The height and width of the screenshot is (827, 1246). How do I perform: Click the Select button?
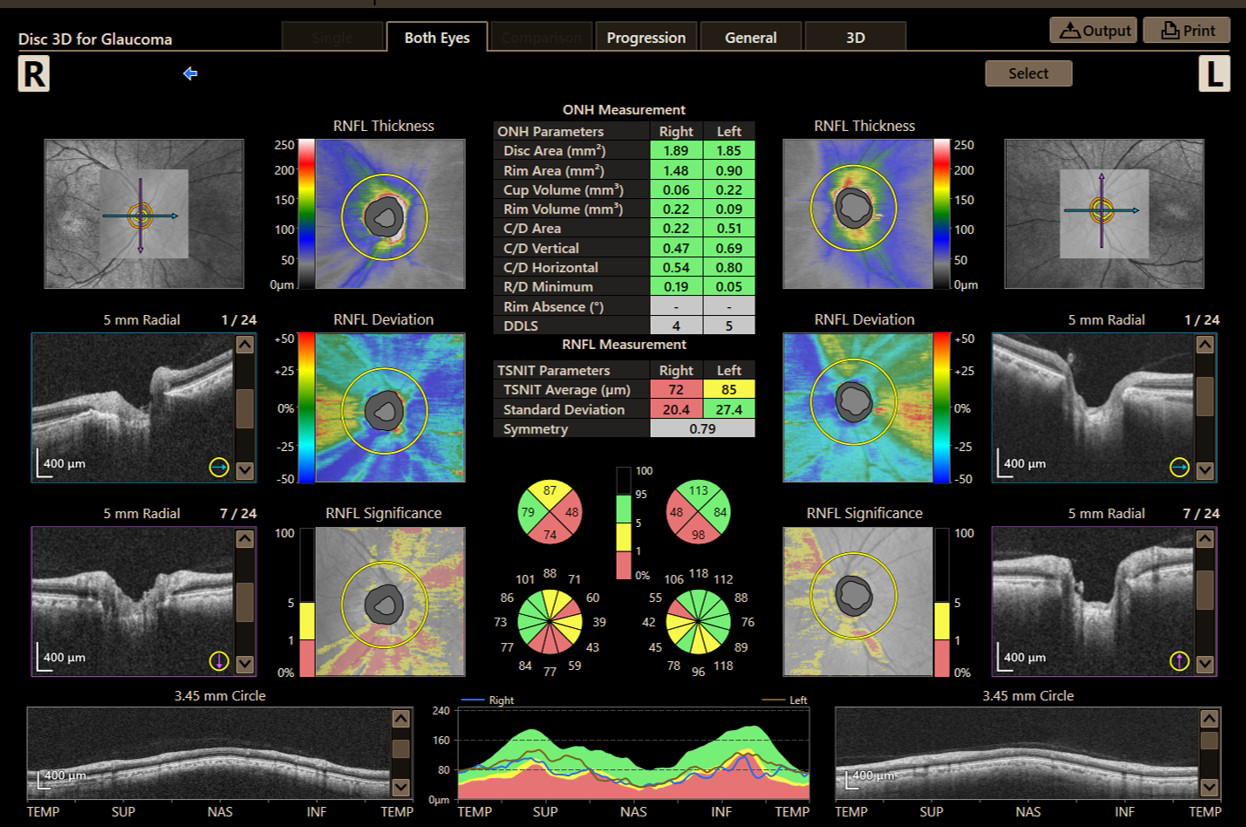(x=1028, y=73)
